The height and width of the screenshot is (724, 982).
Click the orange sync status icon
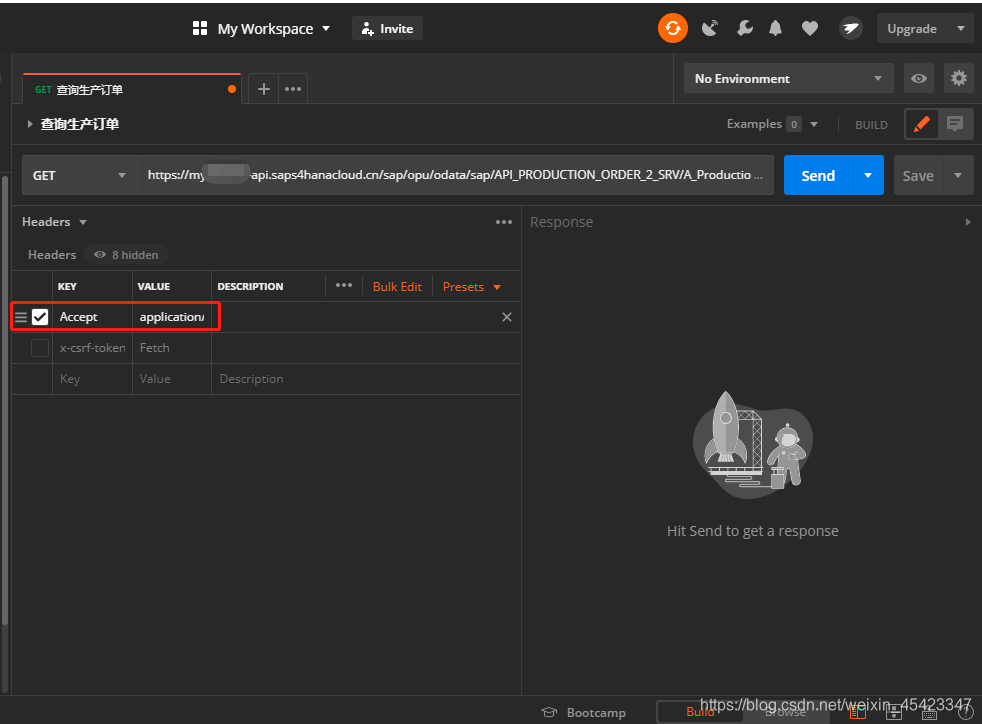pyautogui.click(x=673, y=28)
